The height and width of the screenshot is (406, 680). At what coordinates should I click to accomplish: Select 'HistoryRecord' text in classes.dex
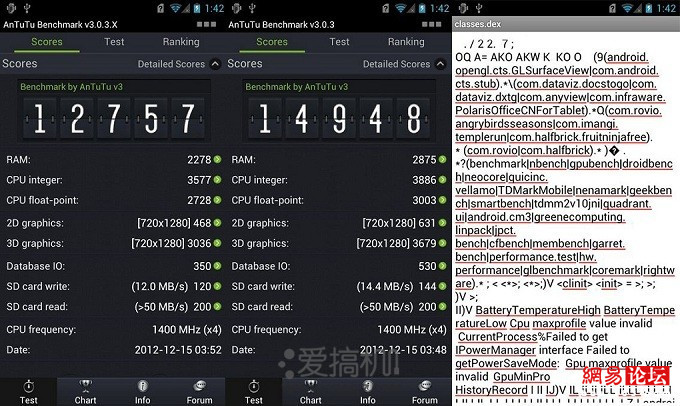[x=491, y=390]
